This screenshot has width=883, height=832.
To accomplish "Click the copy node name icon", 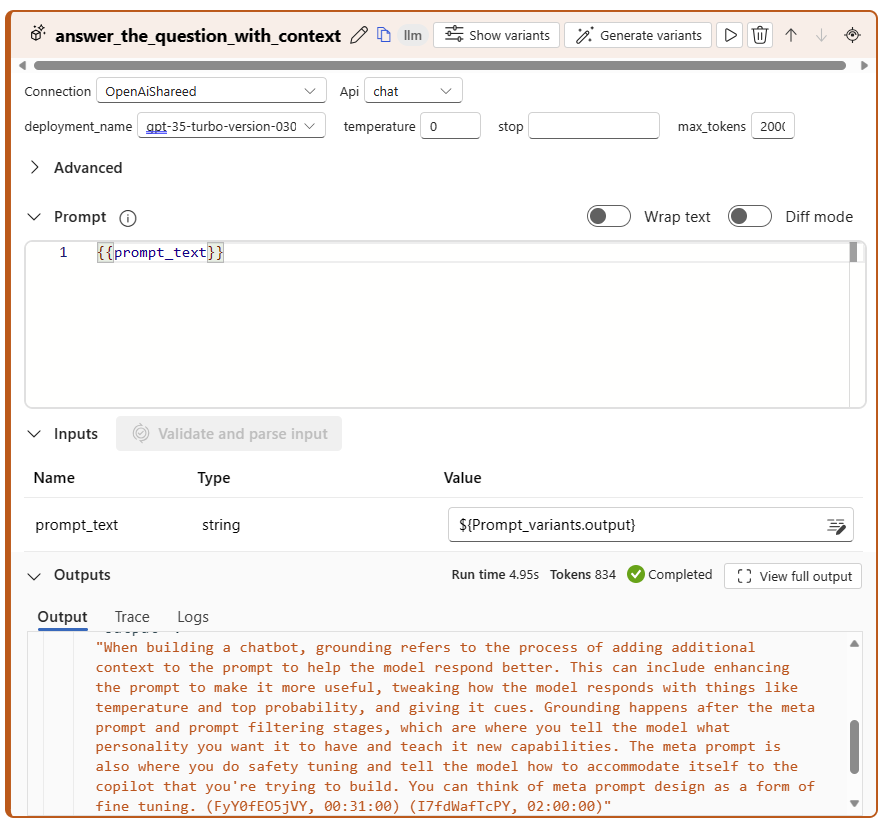I will (x=384, y=35).
